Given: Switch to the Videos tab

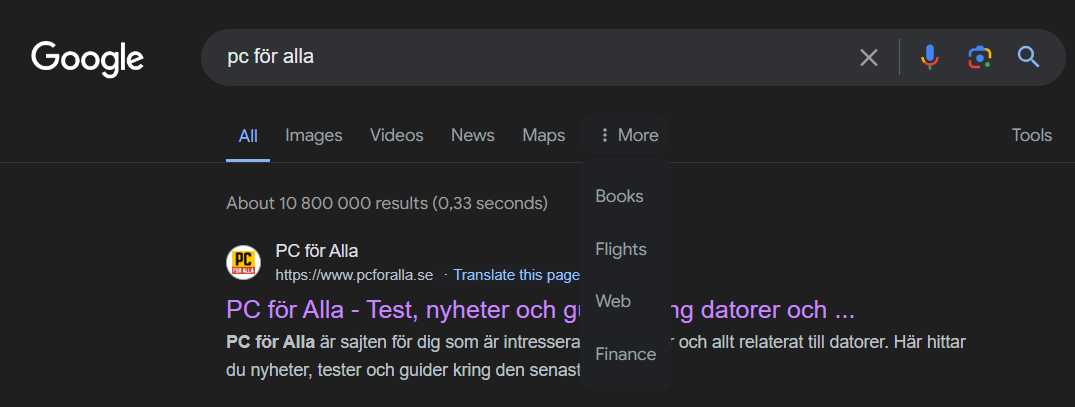Looking at the screenshot, I should pos(396,135).
